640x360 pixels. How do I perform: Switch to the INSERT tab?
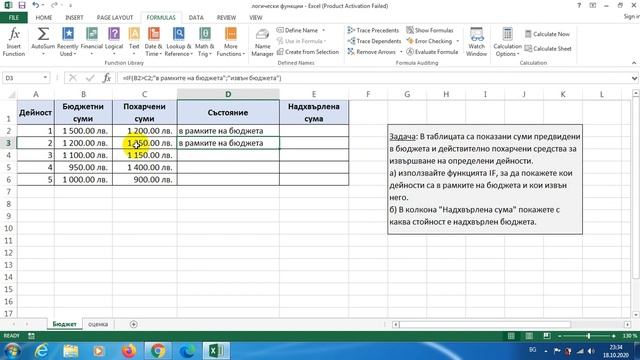[74, 18]
